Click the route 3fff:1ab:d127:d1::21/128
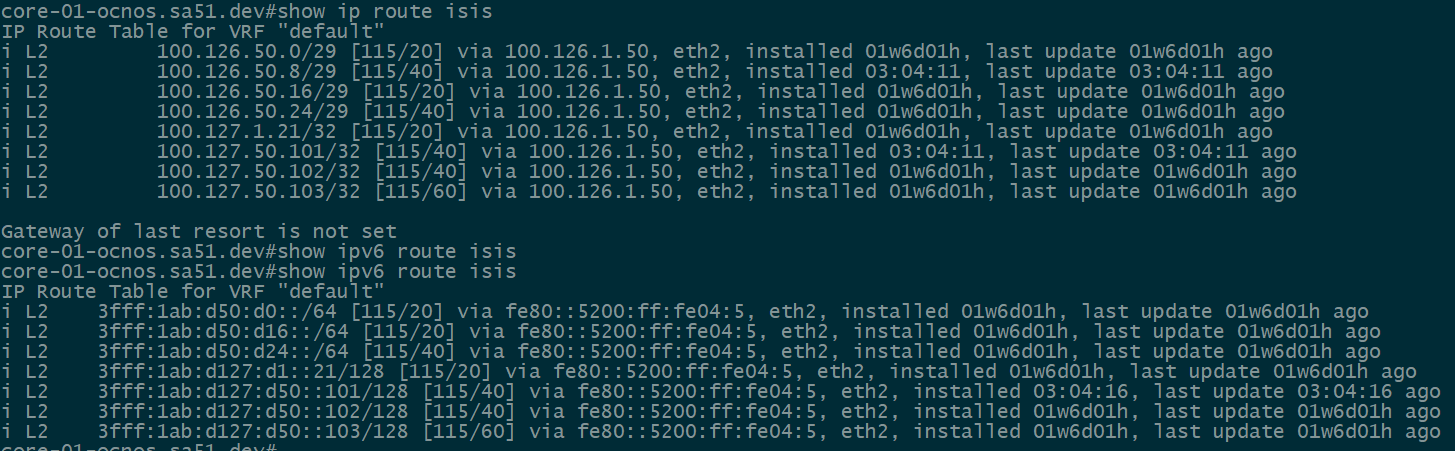Viewport: 1455px width, 451px height. click(x=241, y=371)
